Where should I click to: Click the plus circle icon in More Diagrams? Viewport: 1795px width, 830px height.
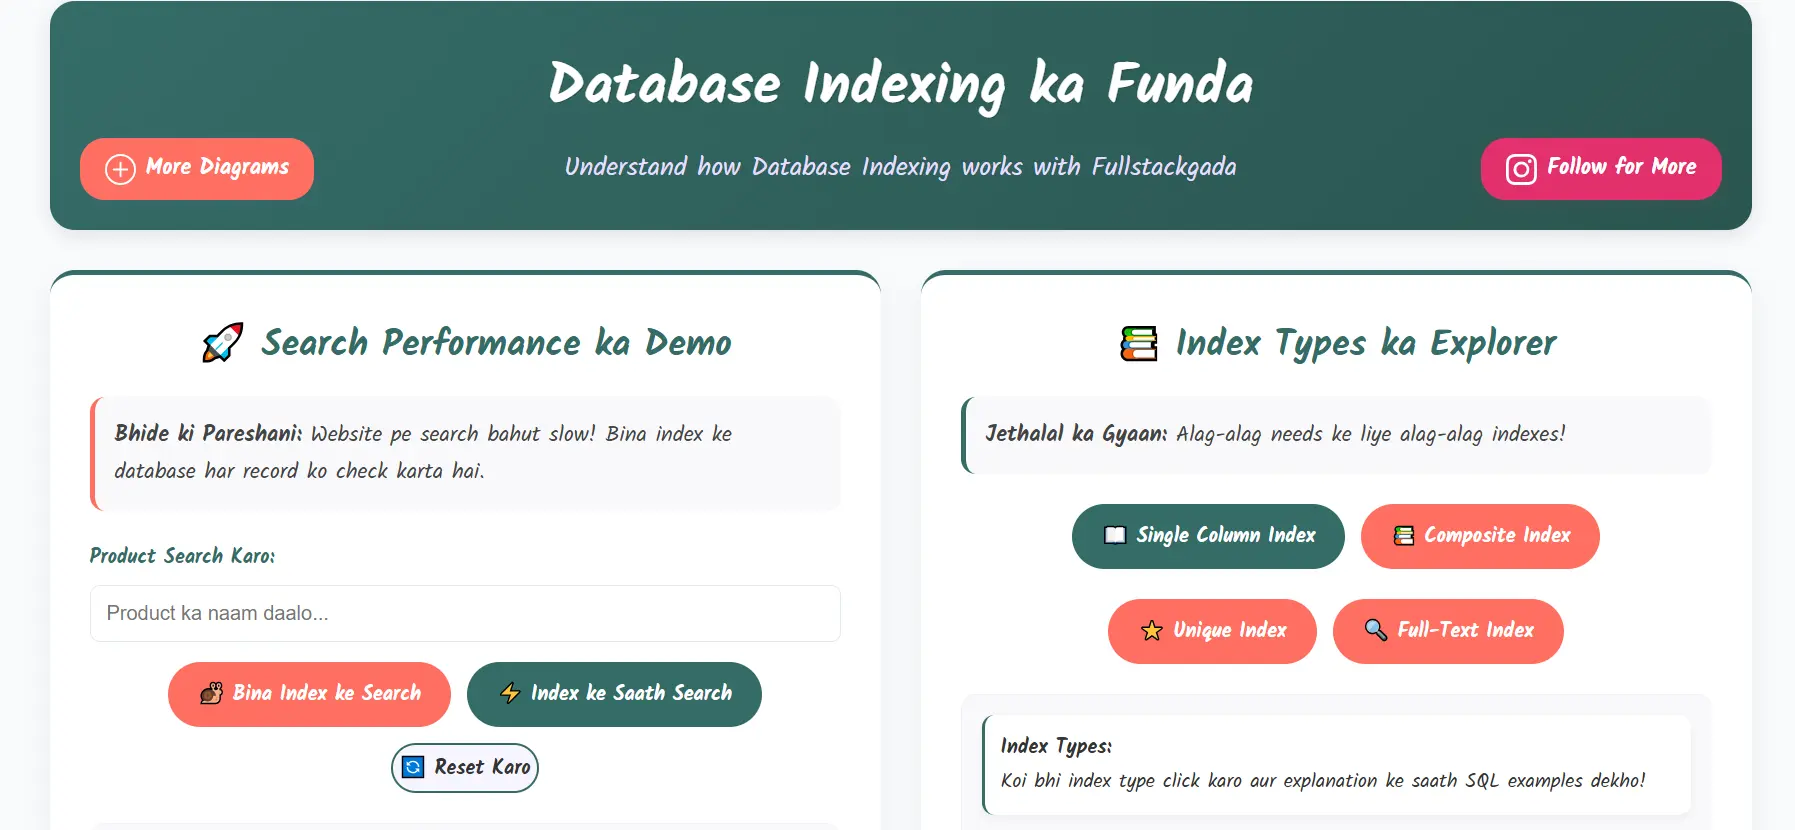[120, 169]
